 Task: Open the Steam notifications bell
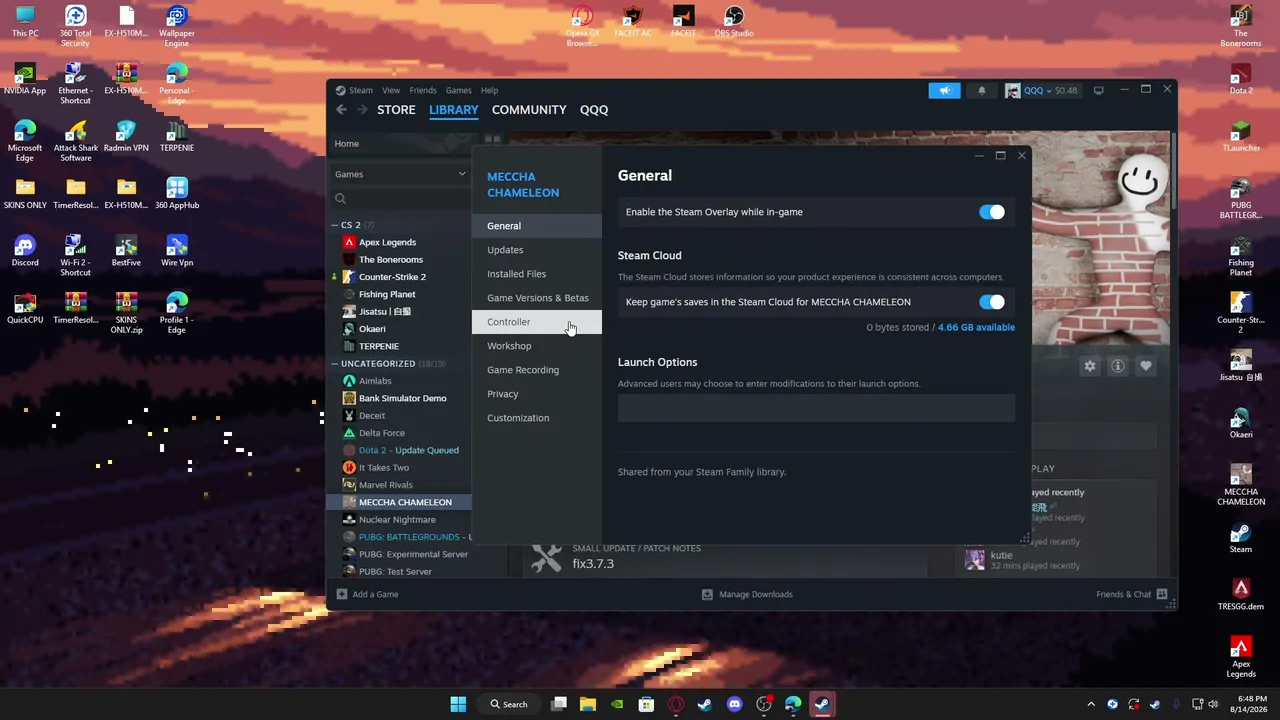(x=981, y=90)
